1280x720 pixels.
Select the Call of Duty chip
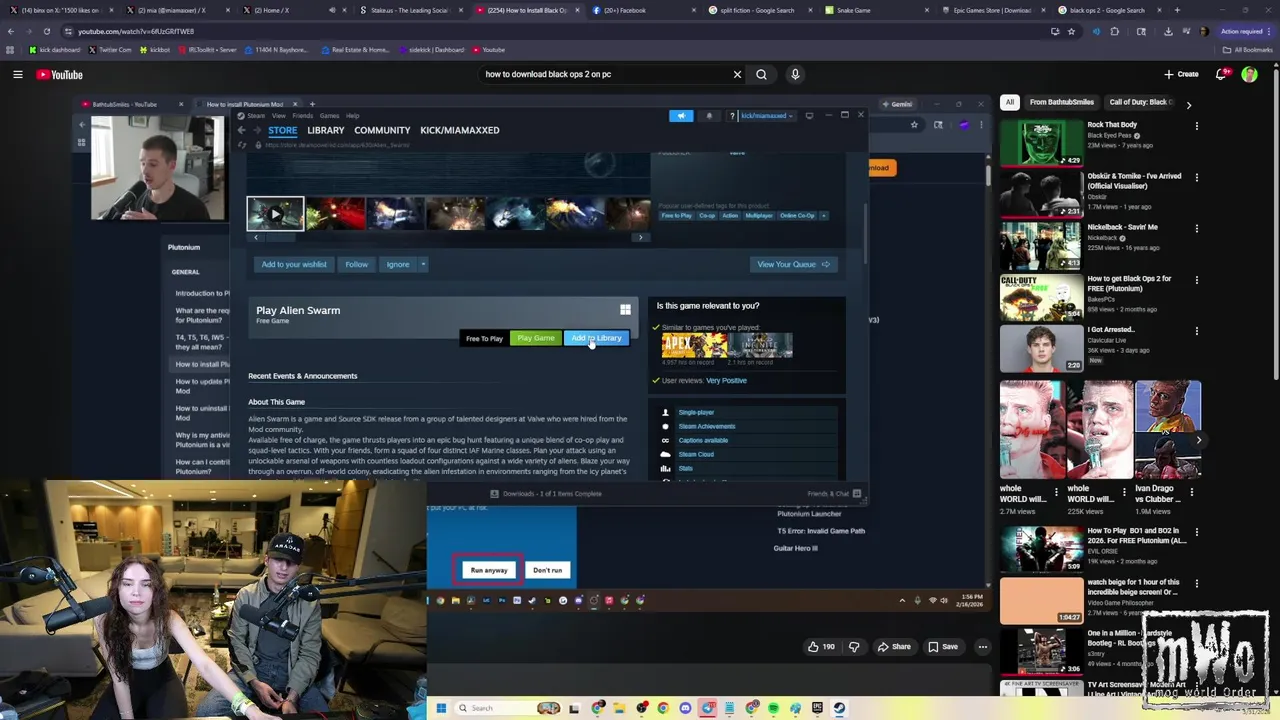tap(1139, 102)
